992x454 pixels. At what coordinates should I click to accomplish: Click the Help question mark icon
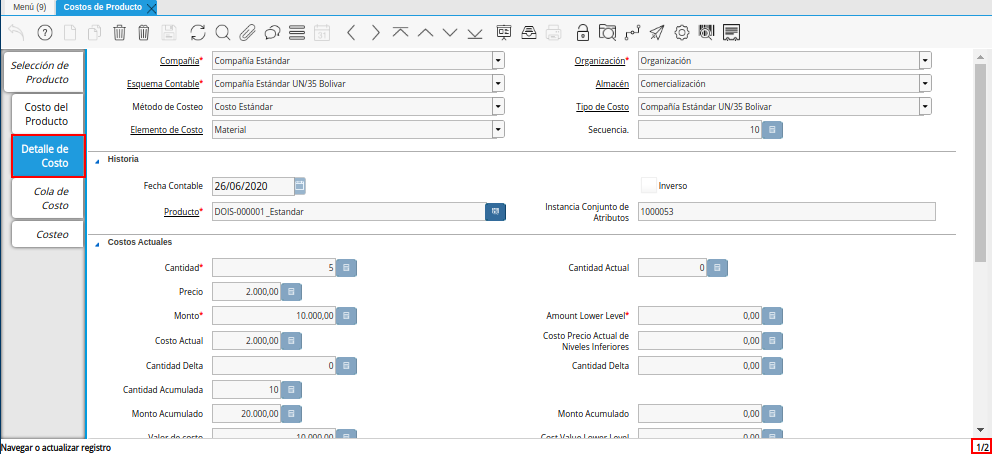(x=45, y=32)
